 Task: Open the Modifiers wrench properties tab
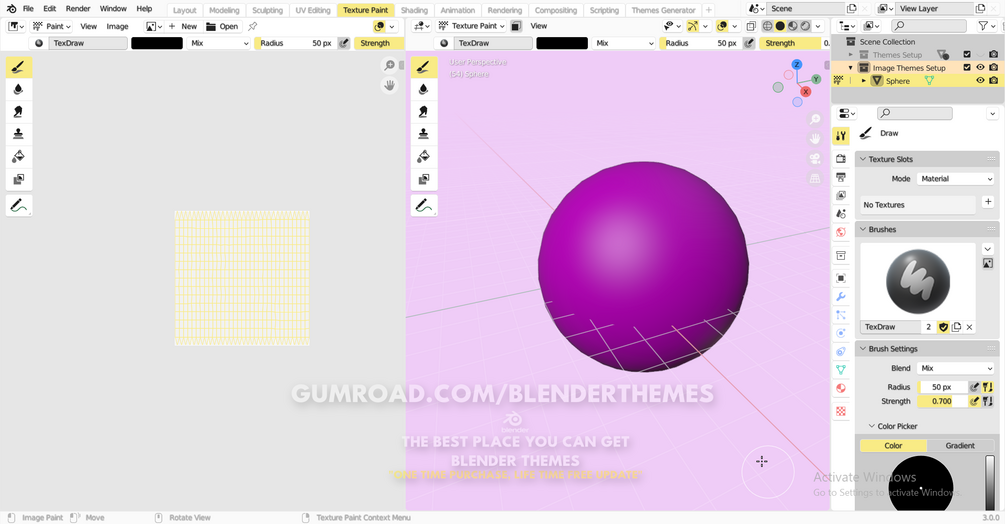click(x=841, y=297)
